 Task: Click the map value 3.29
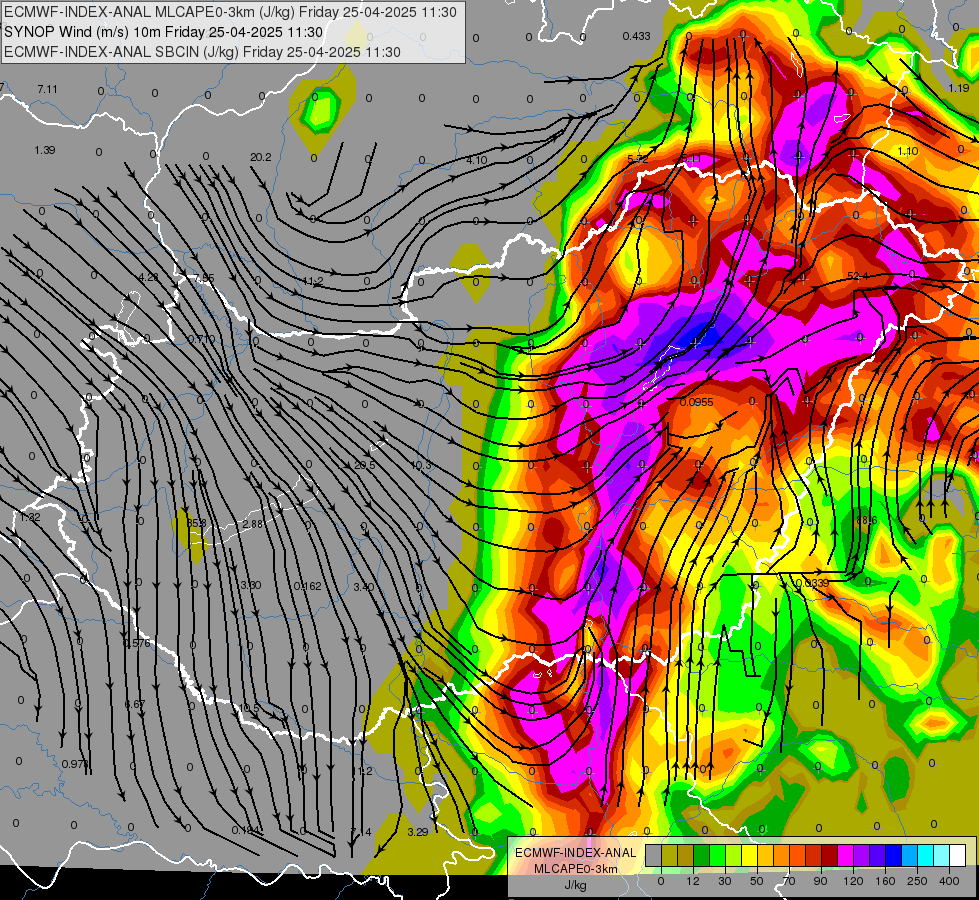click(418, 832)
